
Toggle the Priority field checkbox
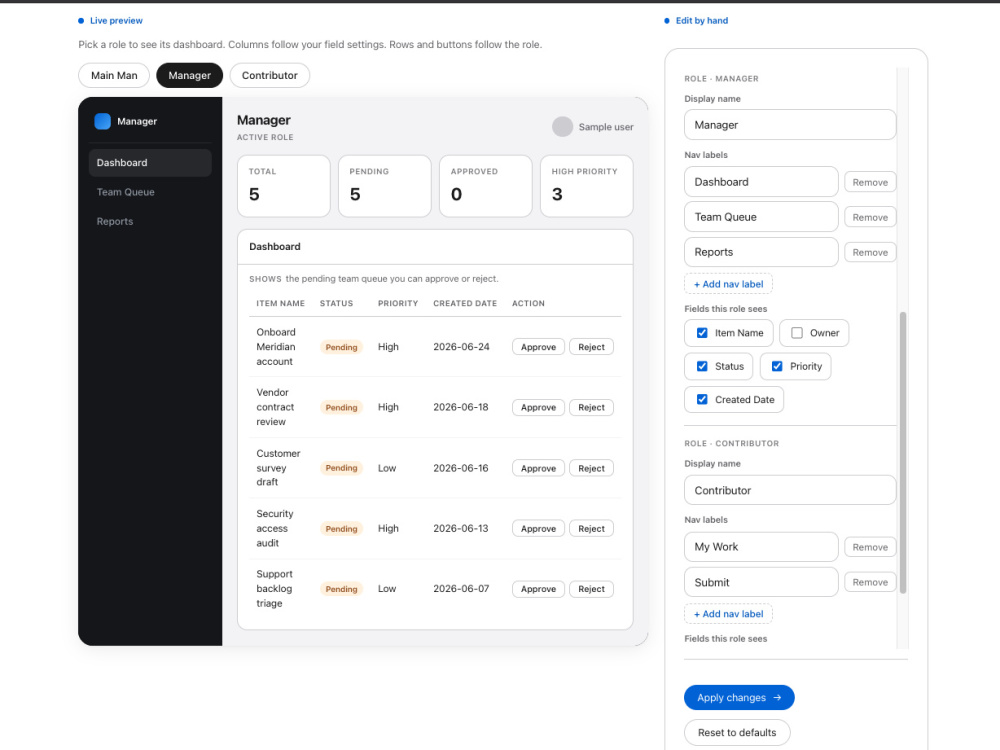click(777, 366)
